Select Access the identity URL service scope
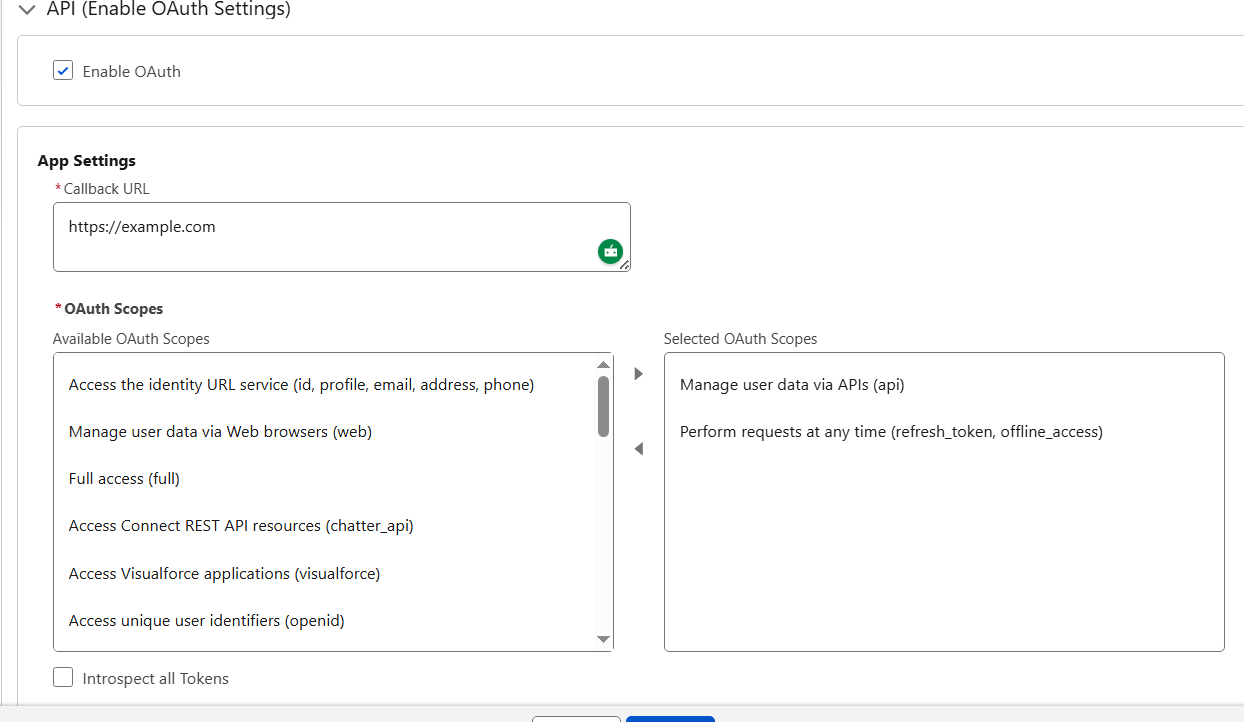 (x=301, y=385)
